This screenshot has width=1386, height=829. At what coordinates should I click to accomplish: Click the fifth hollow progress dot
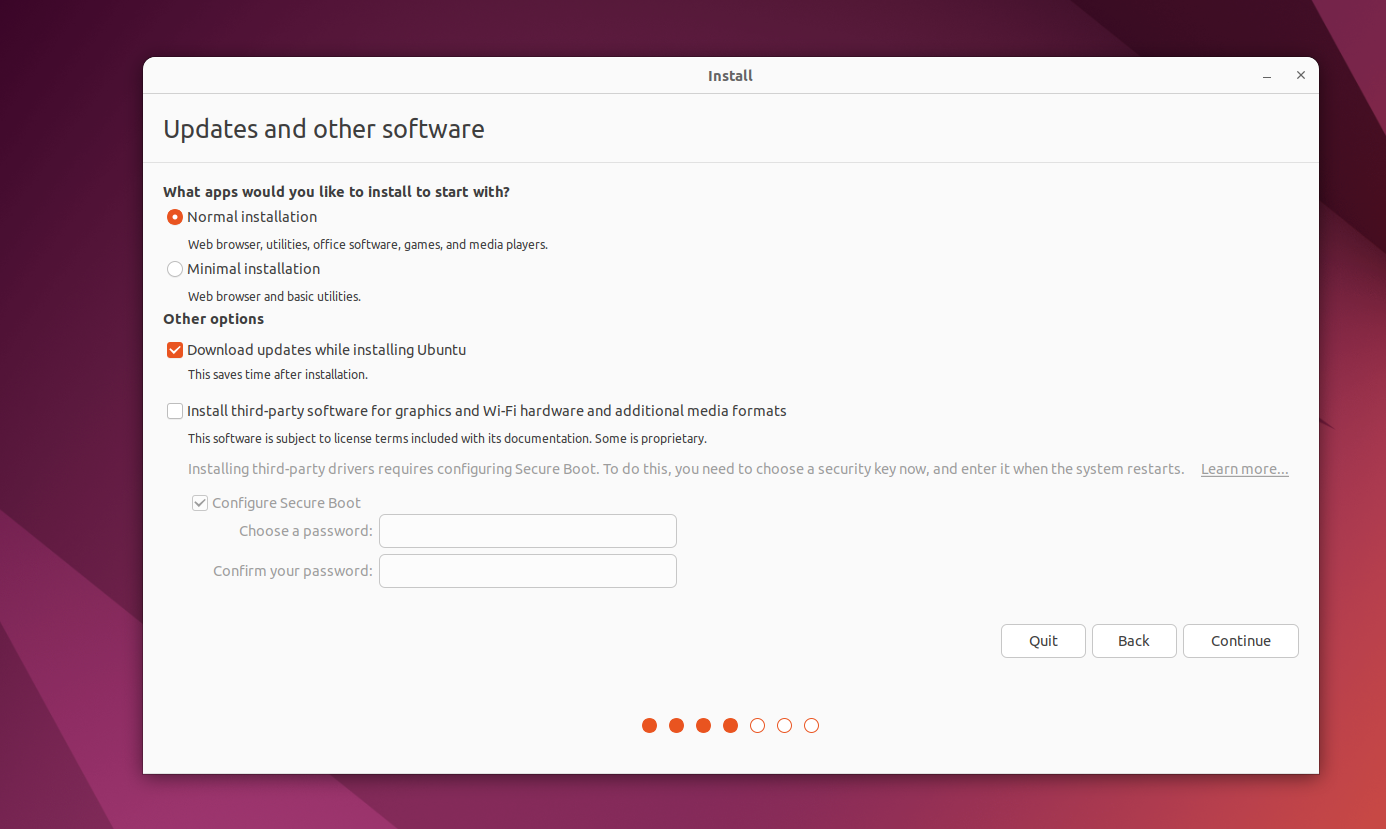coord(757,725)
